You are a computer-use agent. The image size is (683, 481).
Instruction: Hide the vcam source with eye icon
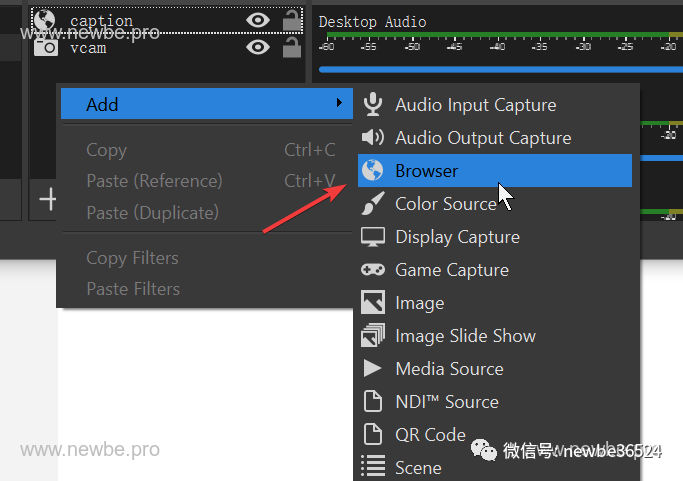point(258,47)
